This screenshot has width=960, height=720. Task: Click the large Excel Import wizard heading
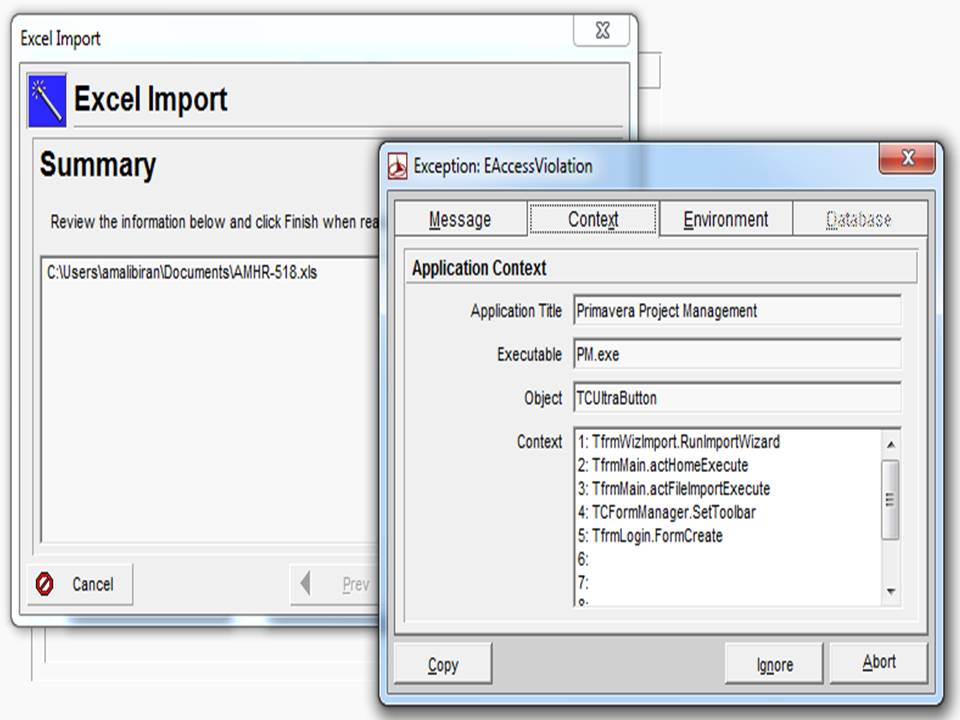pos(151,99)
